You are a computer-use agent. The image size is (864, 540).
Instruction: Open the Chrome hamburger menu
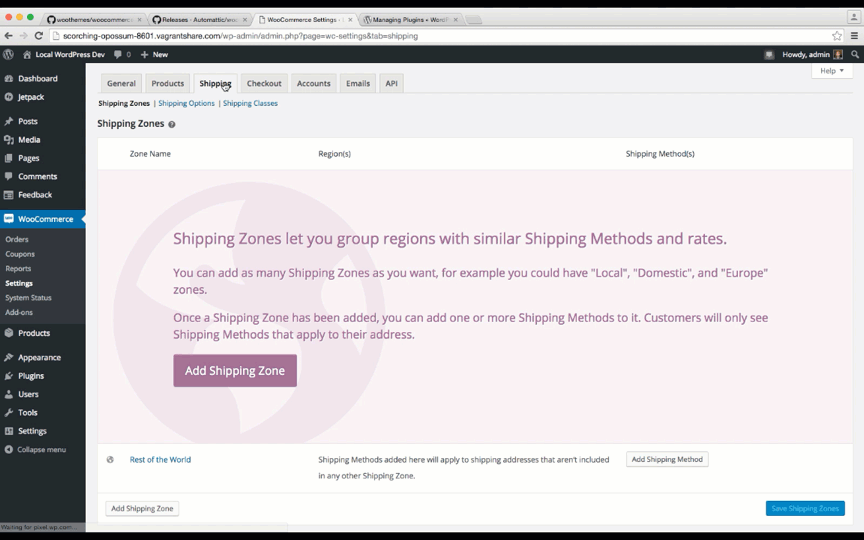[x=854, y=36]
